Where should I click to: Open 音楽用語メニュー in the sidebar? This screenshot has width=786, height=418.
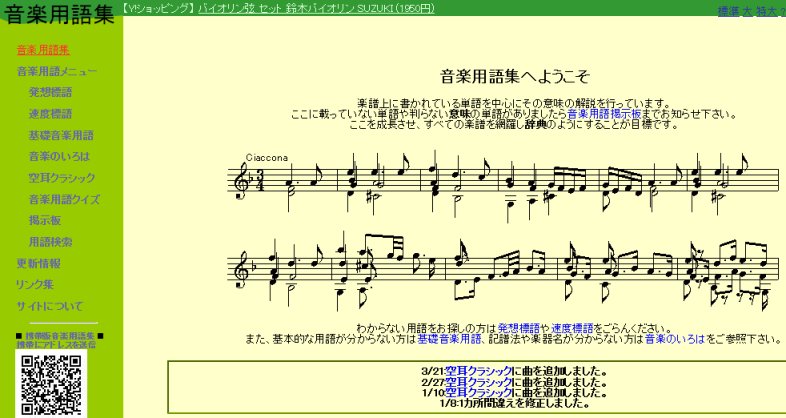tap(57, 72)
